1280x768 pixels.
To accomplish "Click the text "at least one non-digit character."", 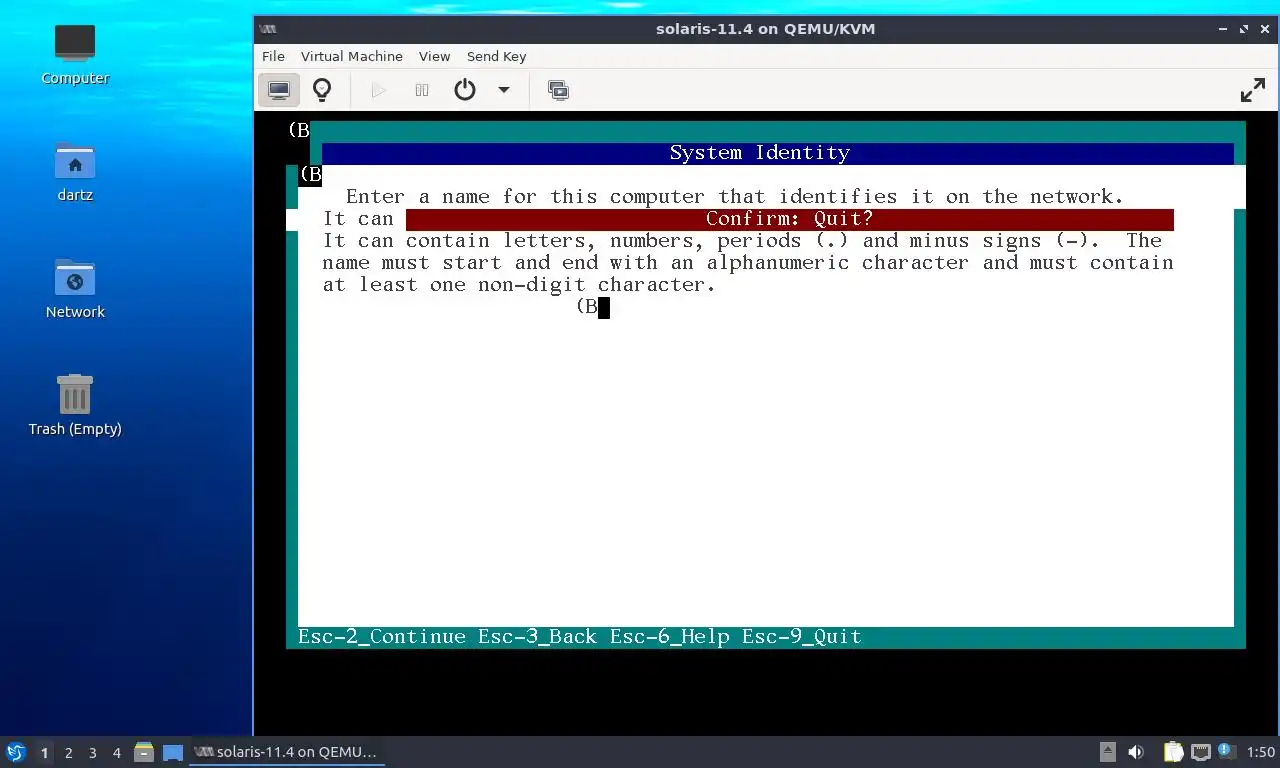I will [519, 285].
